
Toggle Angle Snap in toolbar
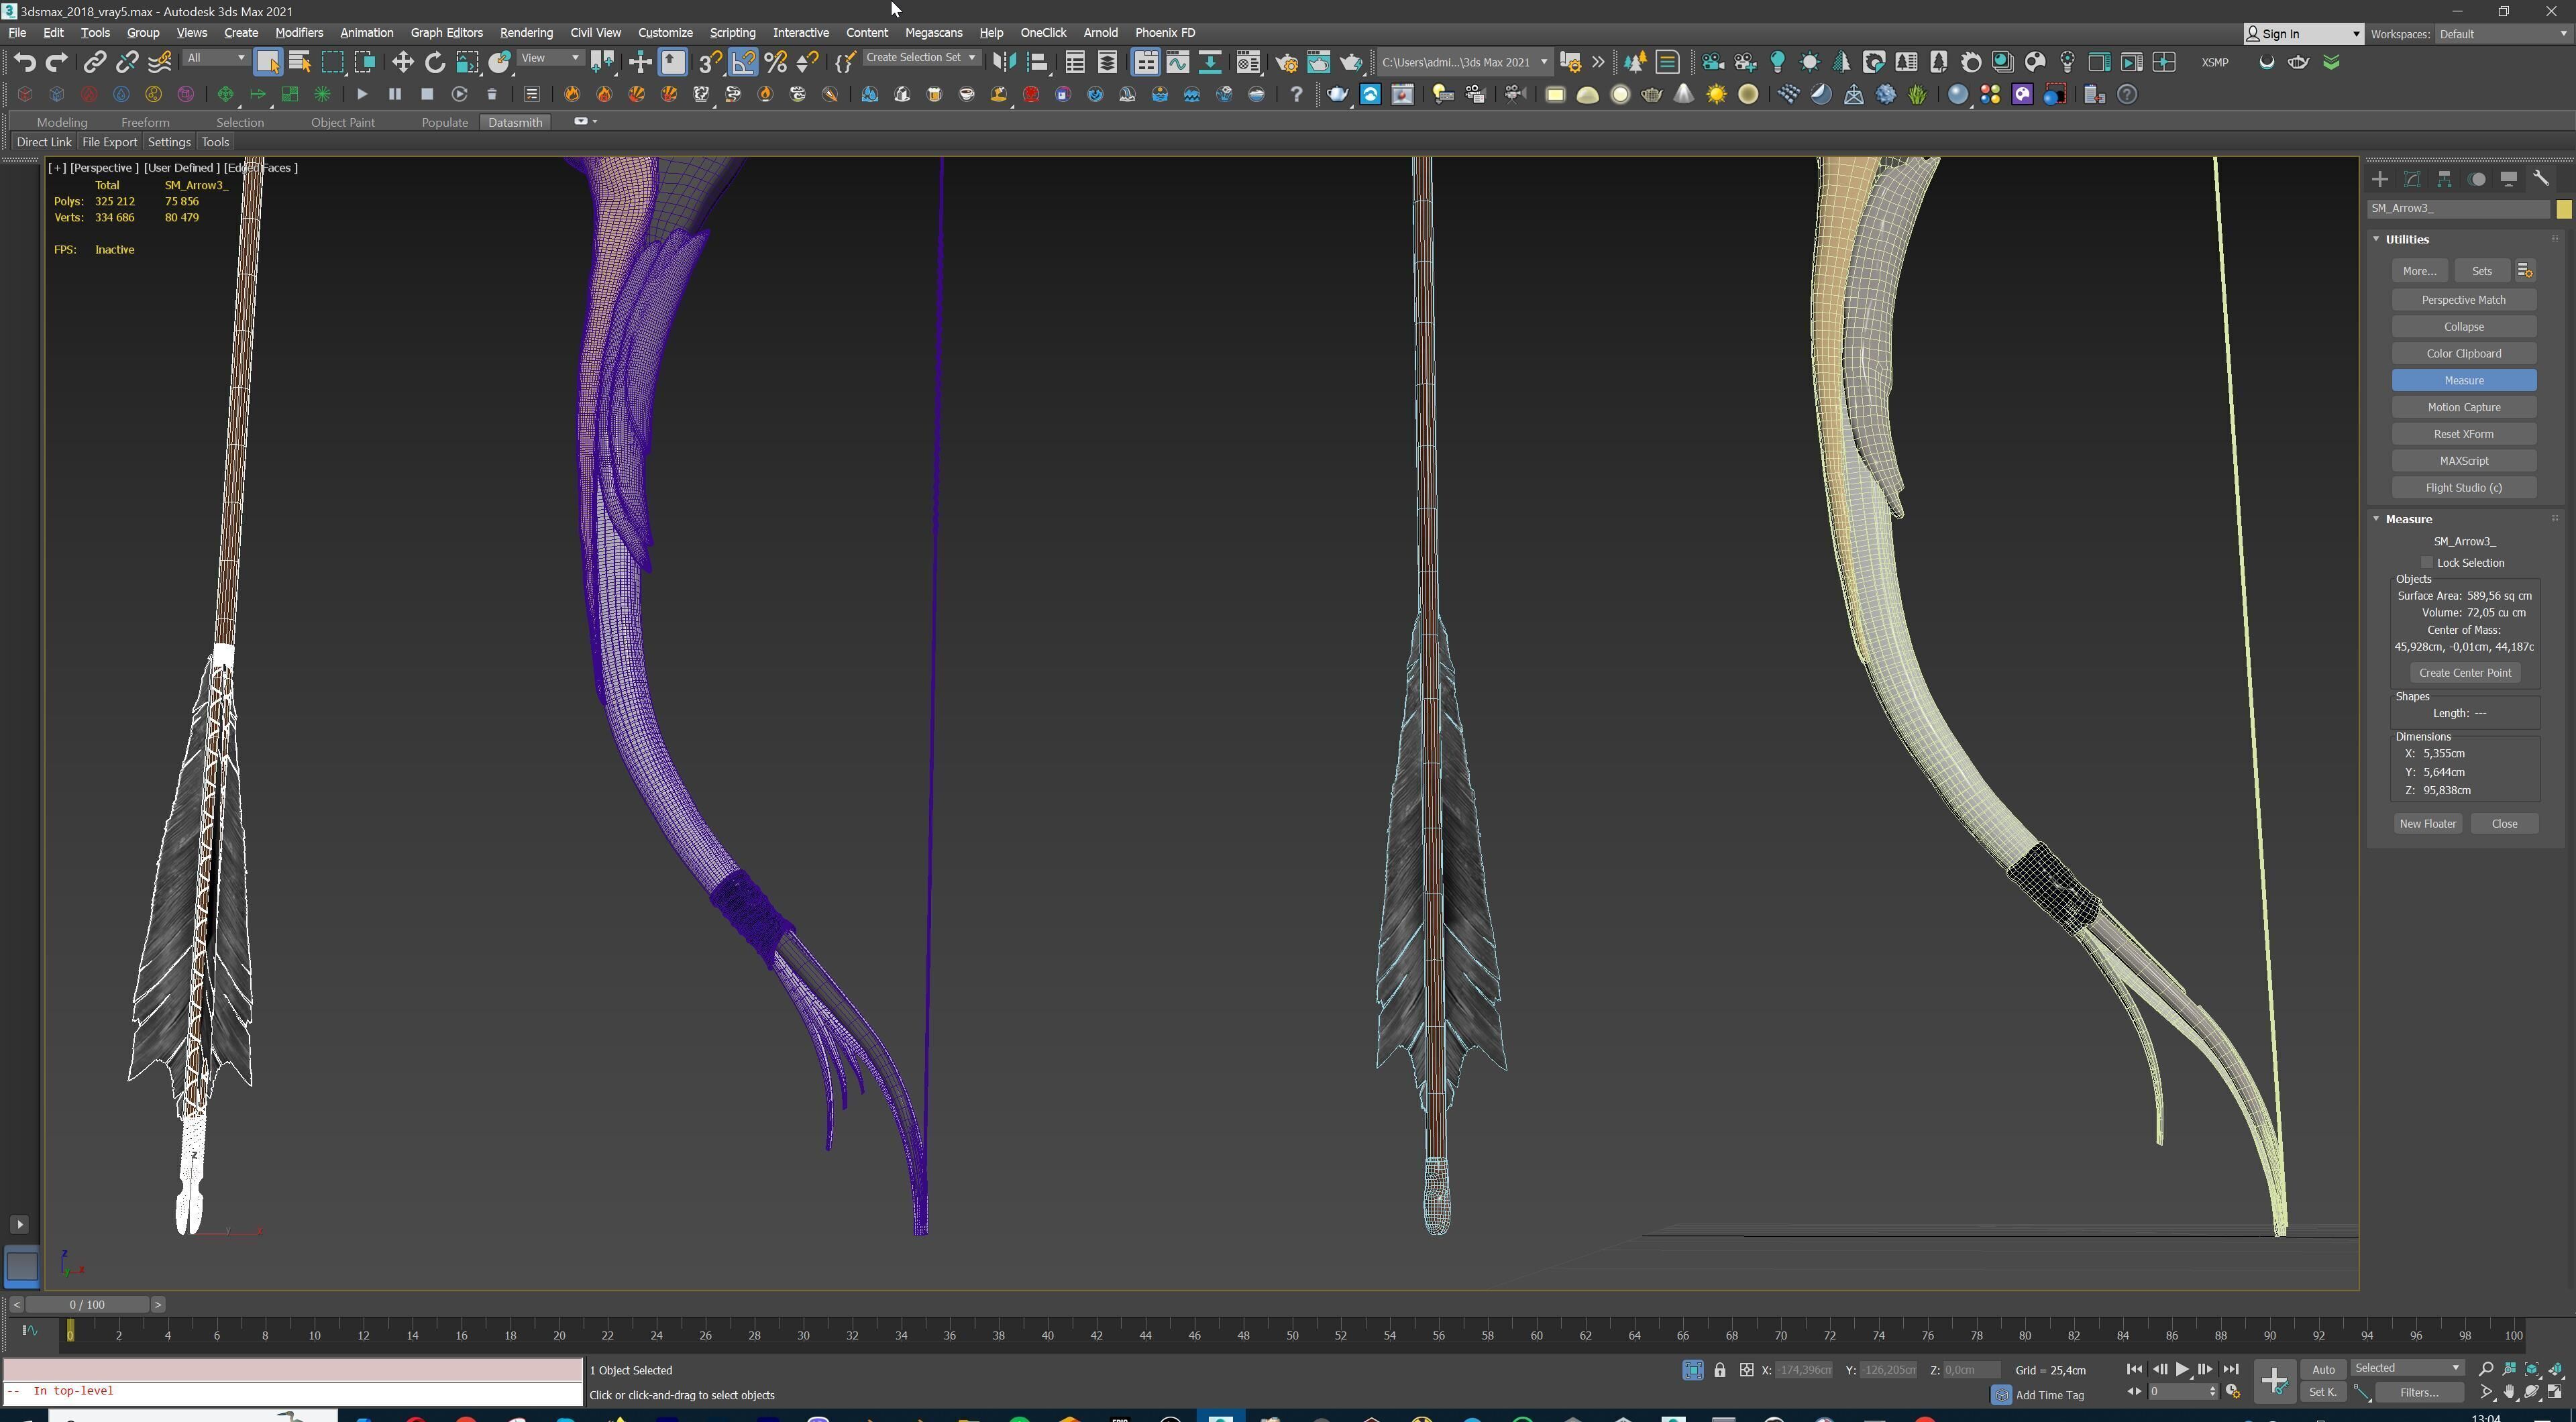743,62
